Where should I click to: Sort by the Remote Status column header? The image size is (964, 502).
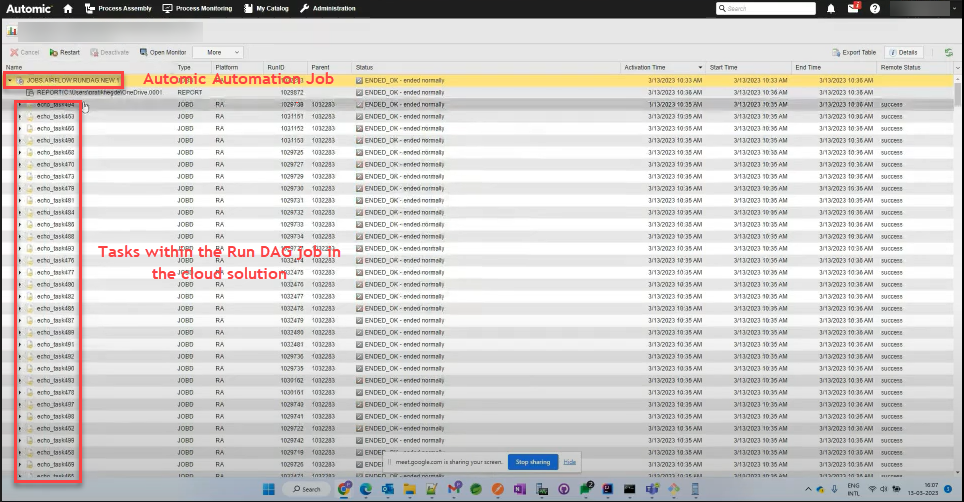(900, 68)
